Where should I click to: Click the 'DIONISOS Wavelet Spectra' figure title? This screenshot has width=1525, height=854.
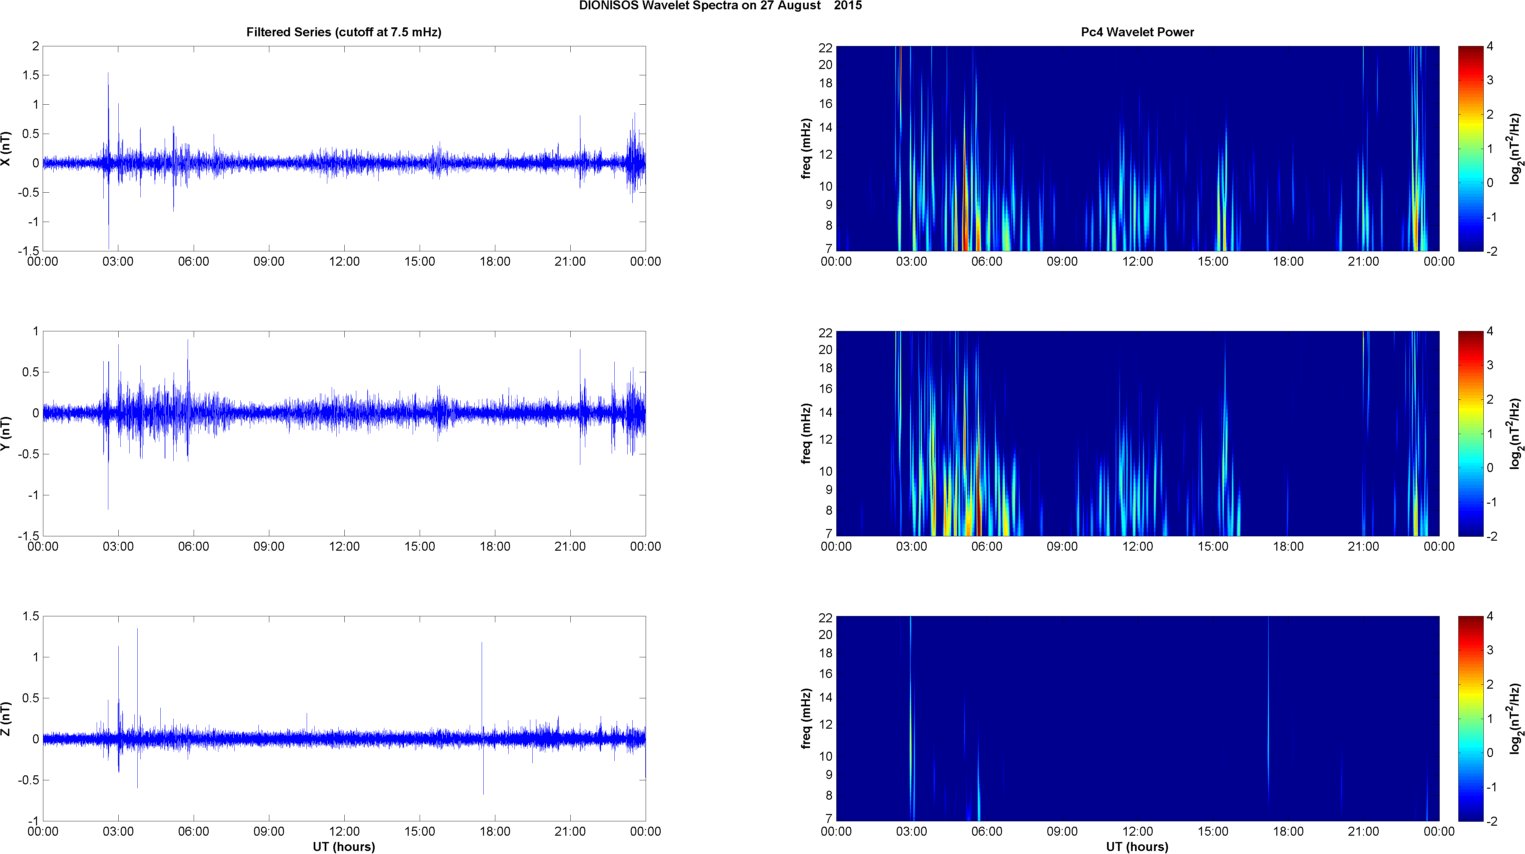[x=720, y=6]
